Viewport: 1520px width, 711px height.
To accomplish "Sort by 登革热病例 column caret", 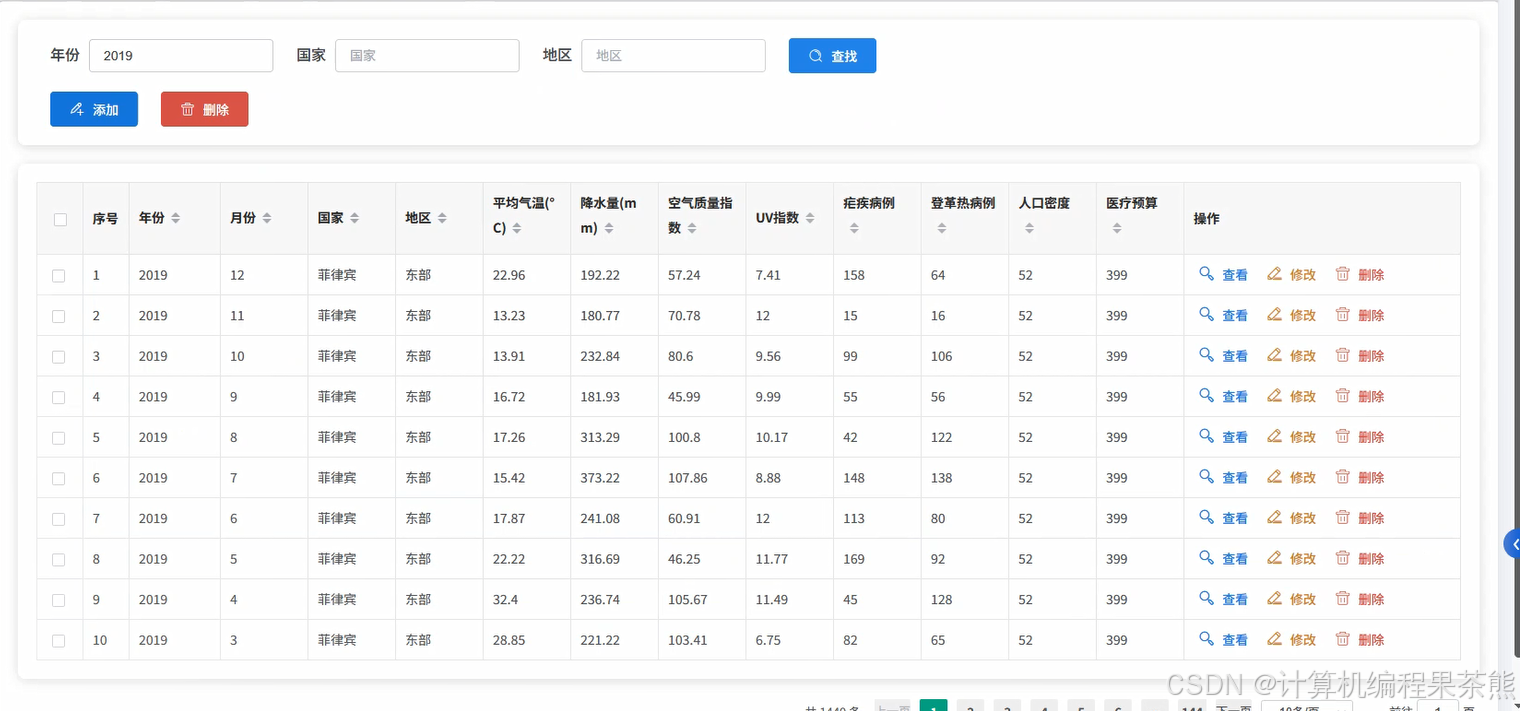I will click(x=942, y=228).
